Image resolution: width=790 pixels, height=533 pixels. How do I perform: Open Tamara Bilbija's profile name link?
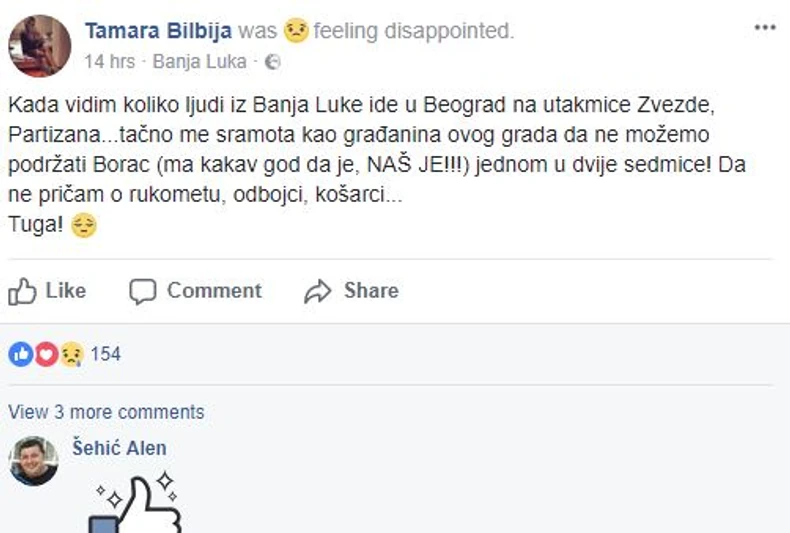tap(159, 31)
